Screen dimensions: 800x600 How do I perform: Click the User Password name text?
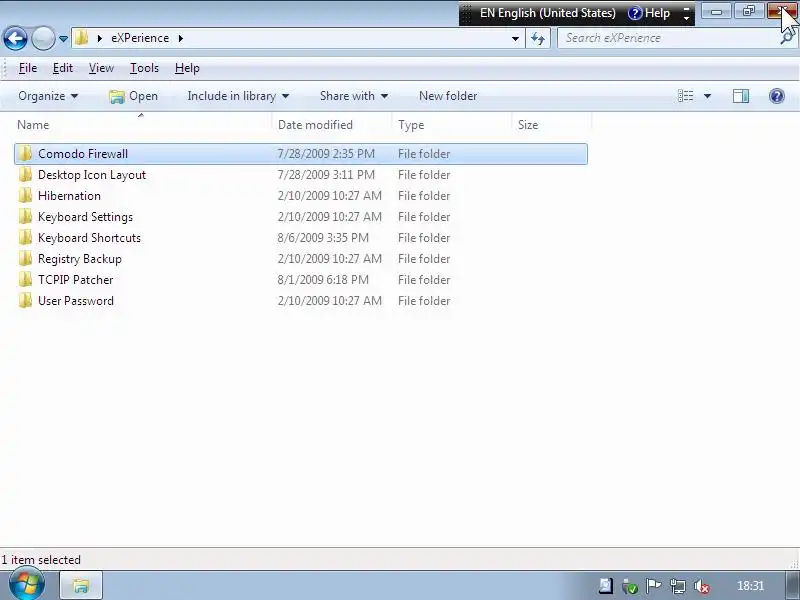(x=76, y=301)
